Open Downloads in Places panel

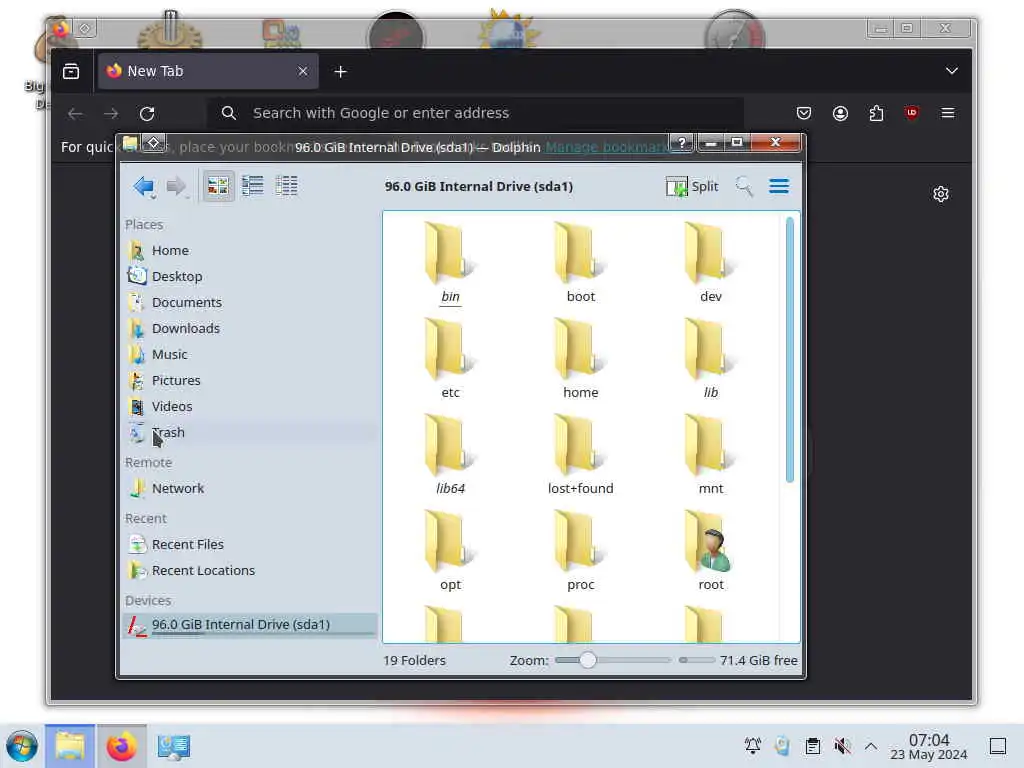[248, 328]
